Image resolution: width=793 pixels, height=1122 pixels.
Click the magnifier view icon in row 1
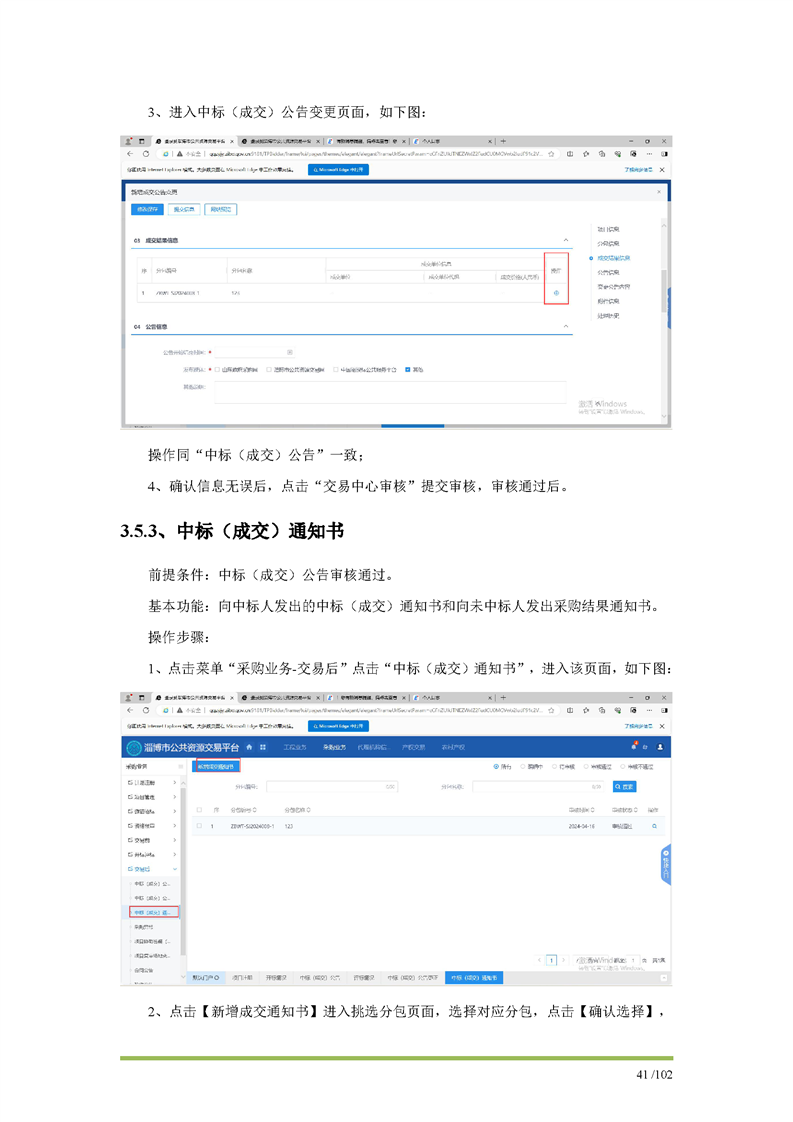[x=654, y=827]
